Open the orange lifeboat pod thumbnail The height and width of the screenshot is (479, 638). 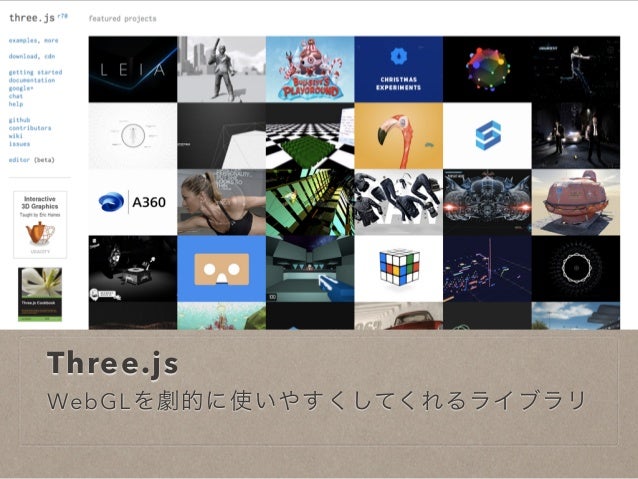point(576,202)
